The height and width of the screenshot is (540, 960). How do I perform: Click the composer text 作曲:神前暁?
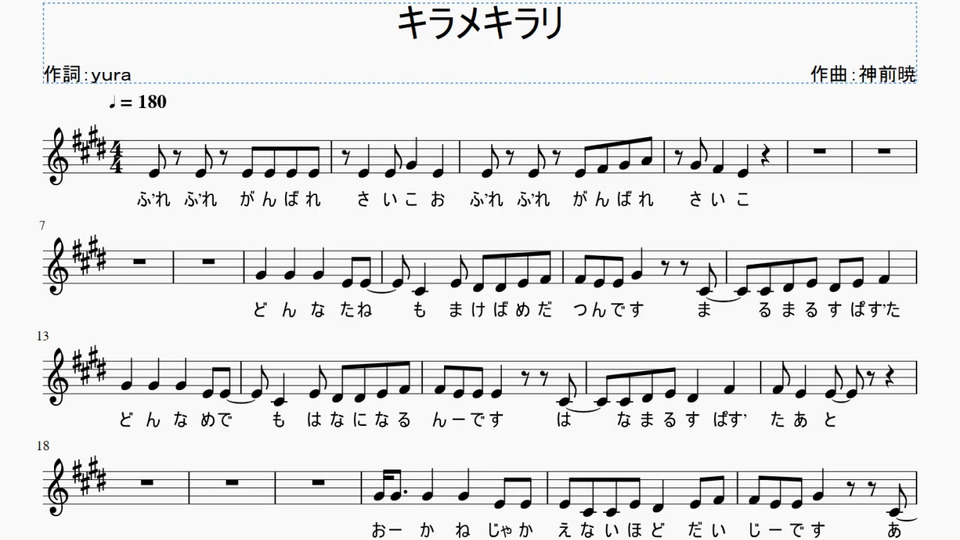[863, 74]
